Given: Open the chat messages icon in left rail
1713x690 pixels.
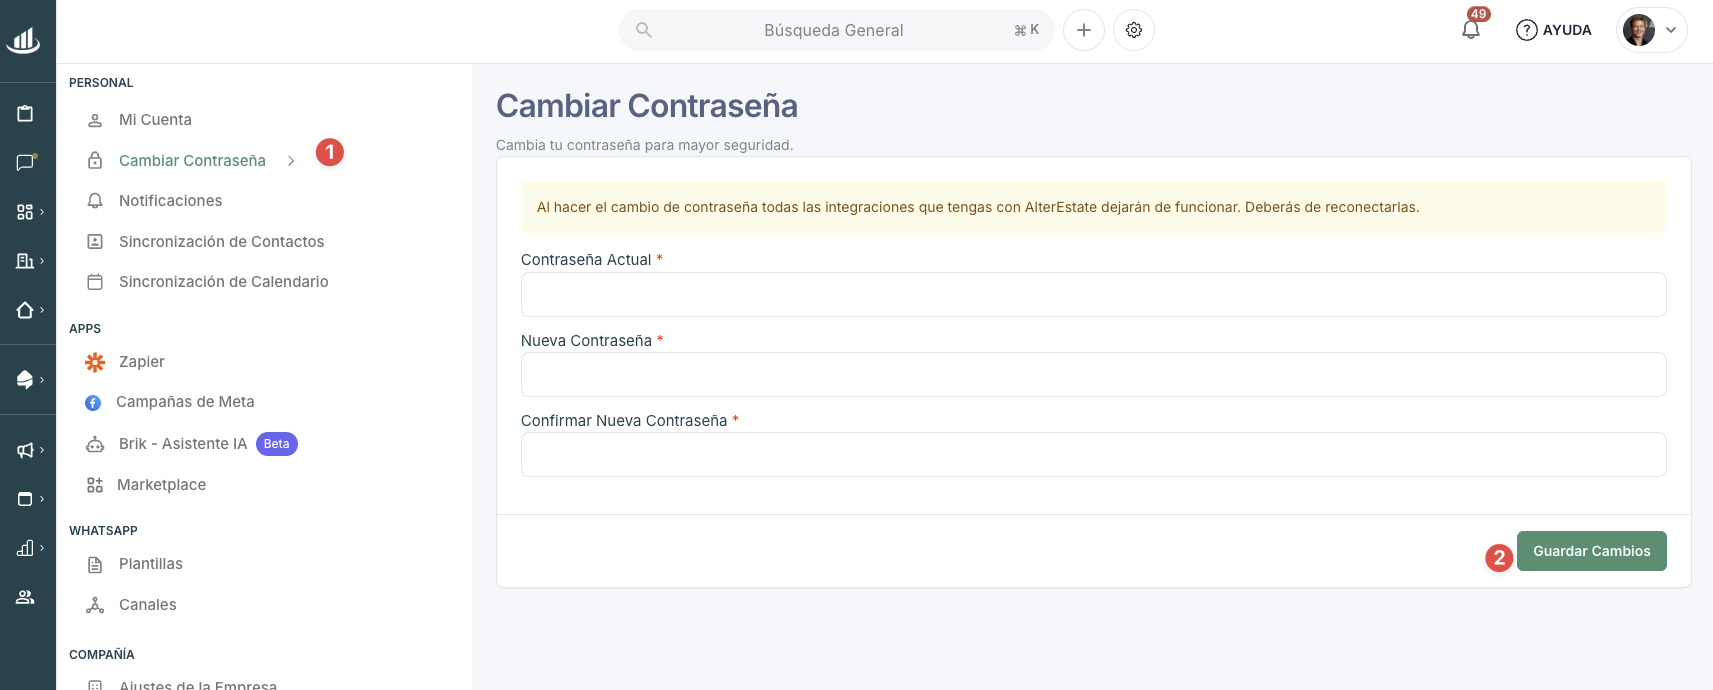Looking at the screenshot, I should point(25,162).
